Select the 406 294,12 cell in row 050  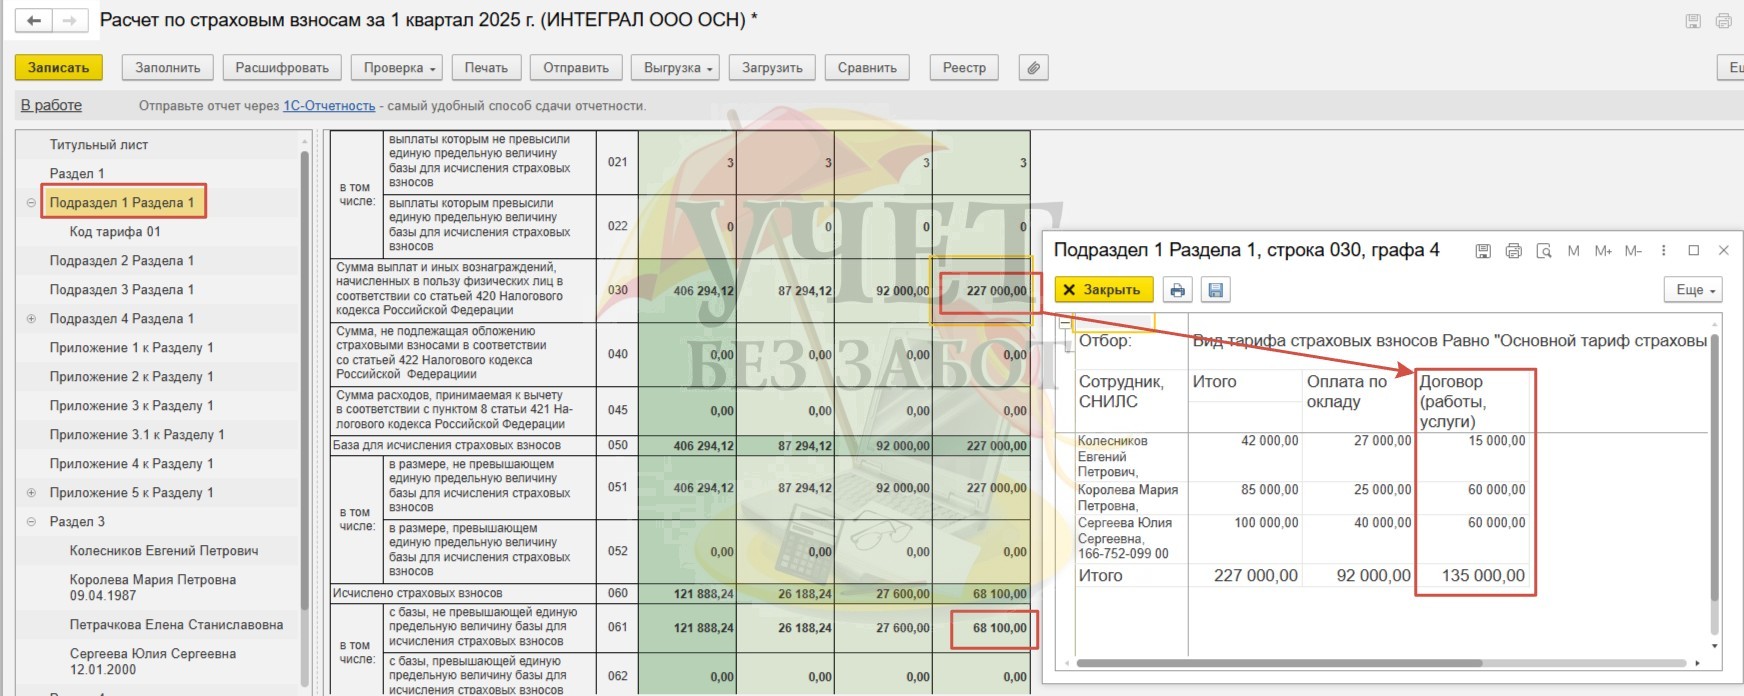(688, 446)
